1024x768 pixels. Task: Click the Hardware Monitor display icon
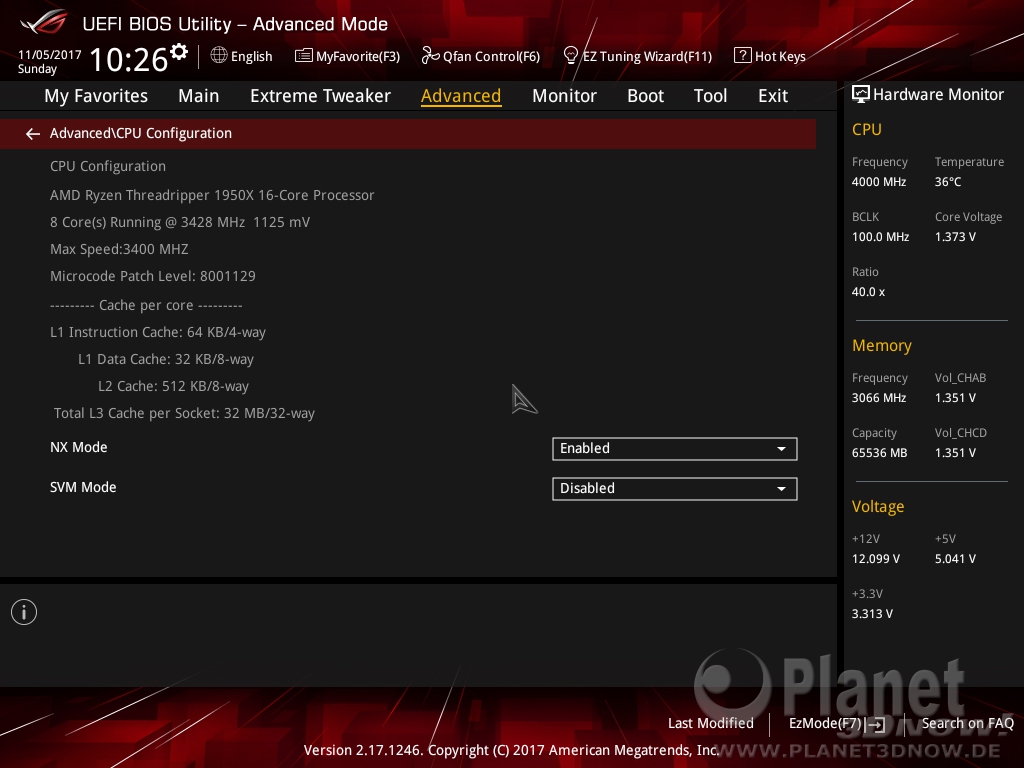coord(861,95)
